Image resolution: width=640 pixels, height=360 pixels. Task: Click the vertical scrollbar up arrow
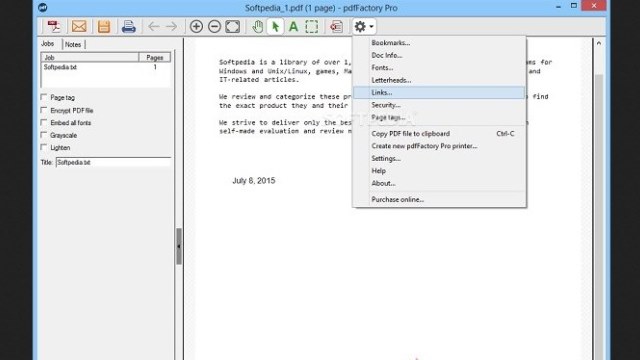tap(599, 43)
